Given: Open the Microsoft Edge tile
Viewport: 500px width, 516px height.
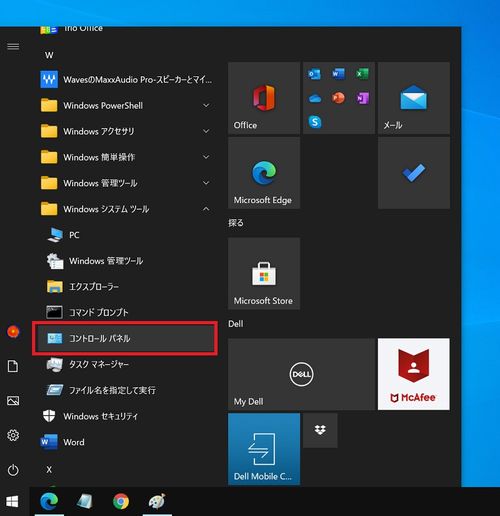Looking at the screenshot, I should 264,173.
